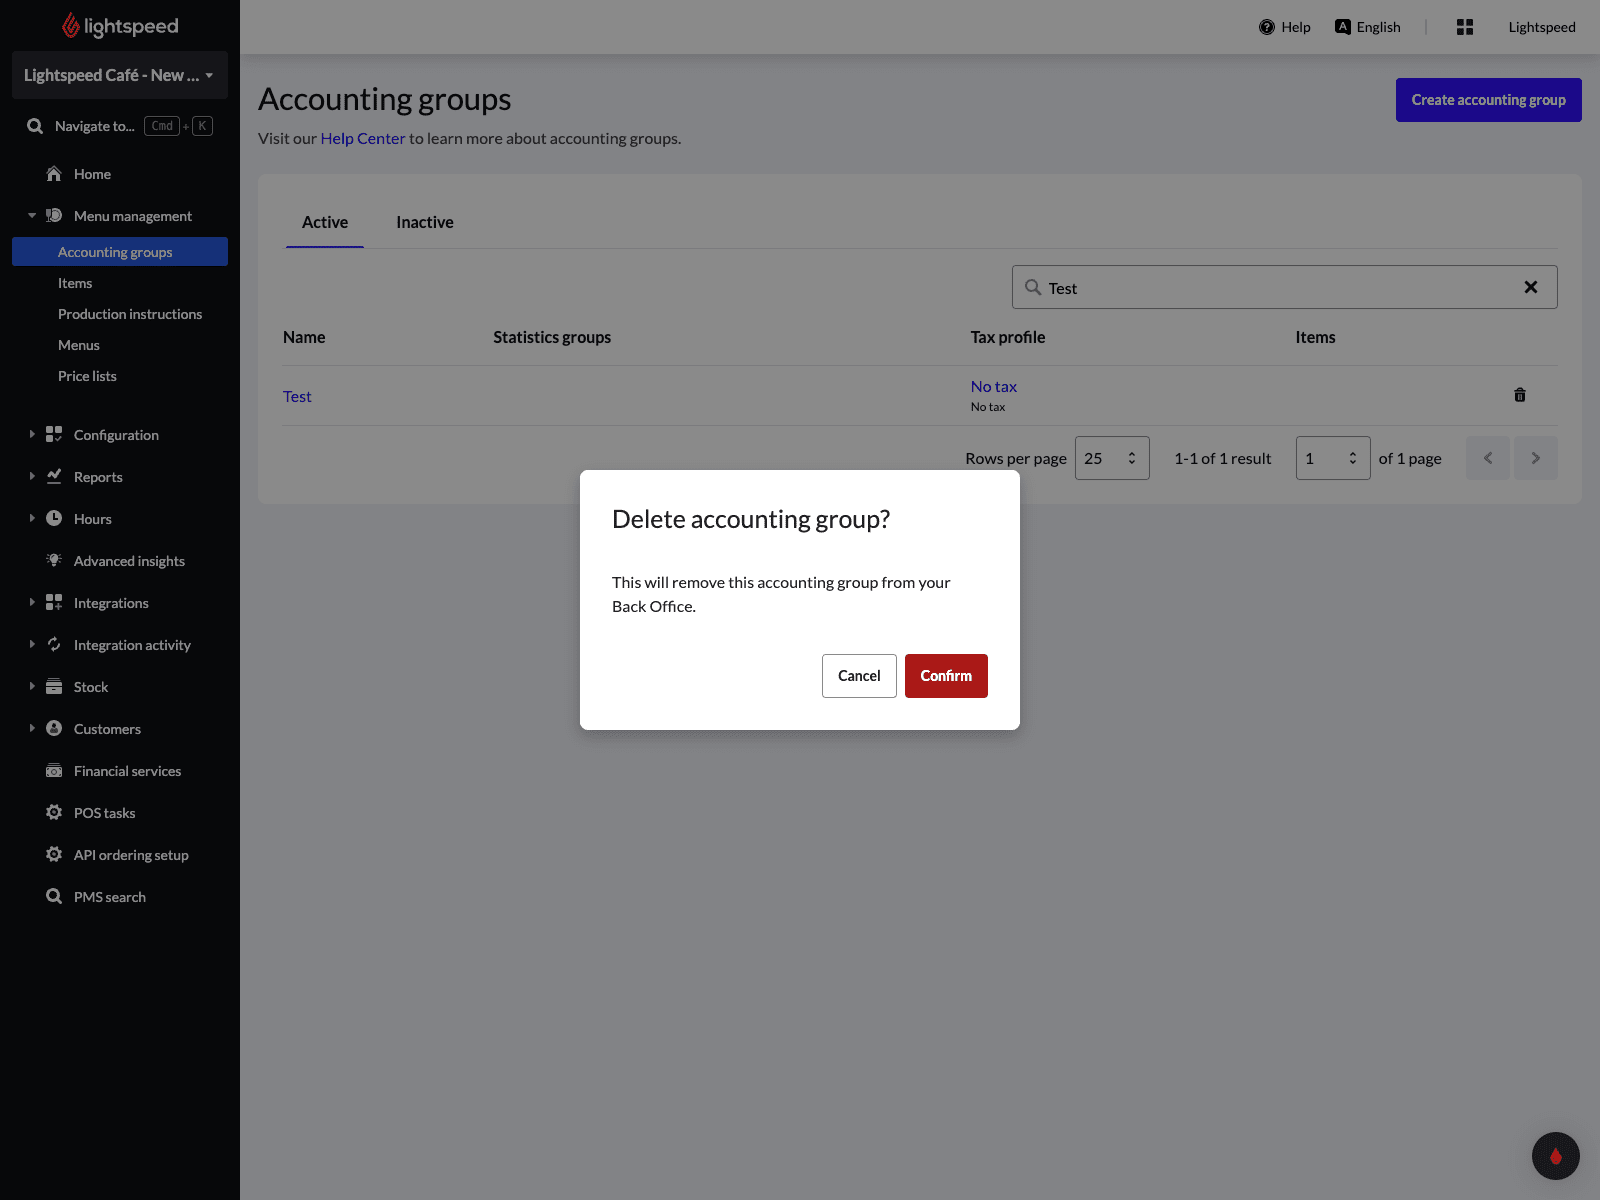Click the Test search input field

[x=1270, y=288]
